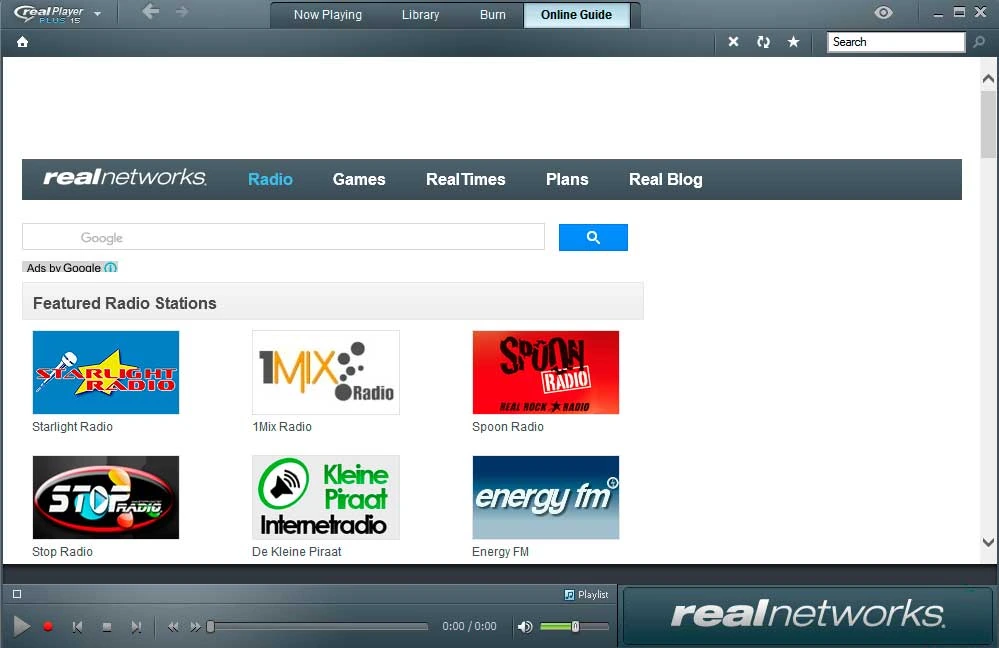Open the Radio navigation link
Viewport: 999px width, 648px height.
tap(270, 180)
